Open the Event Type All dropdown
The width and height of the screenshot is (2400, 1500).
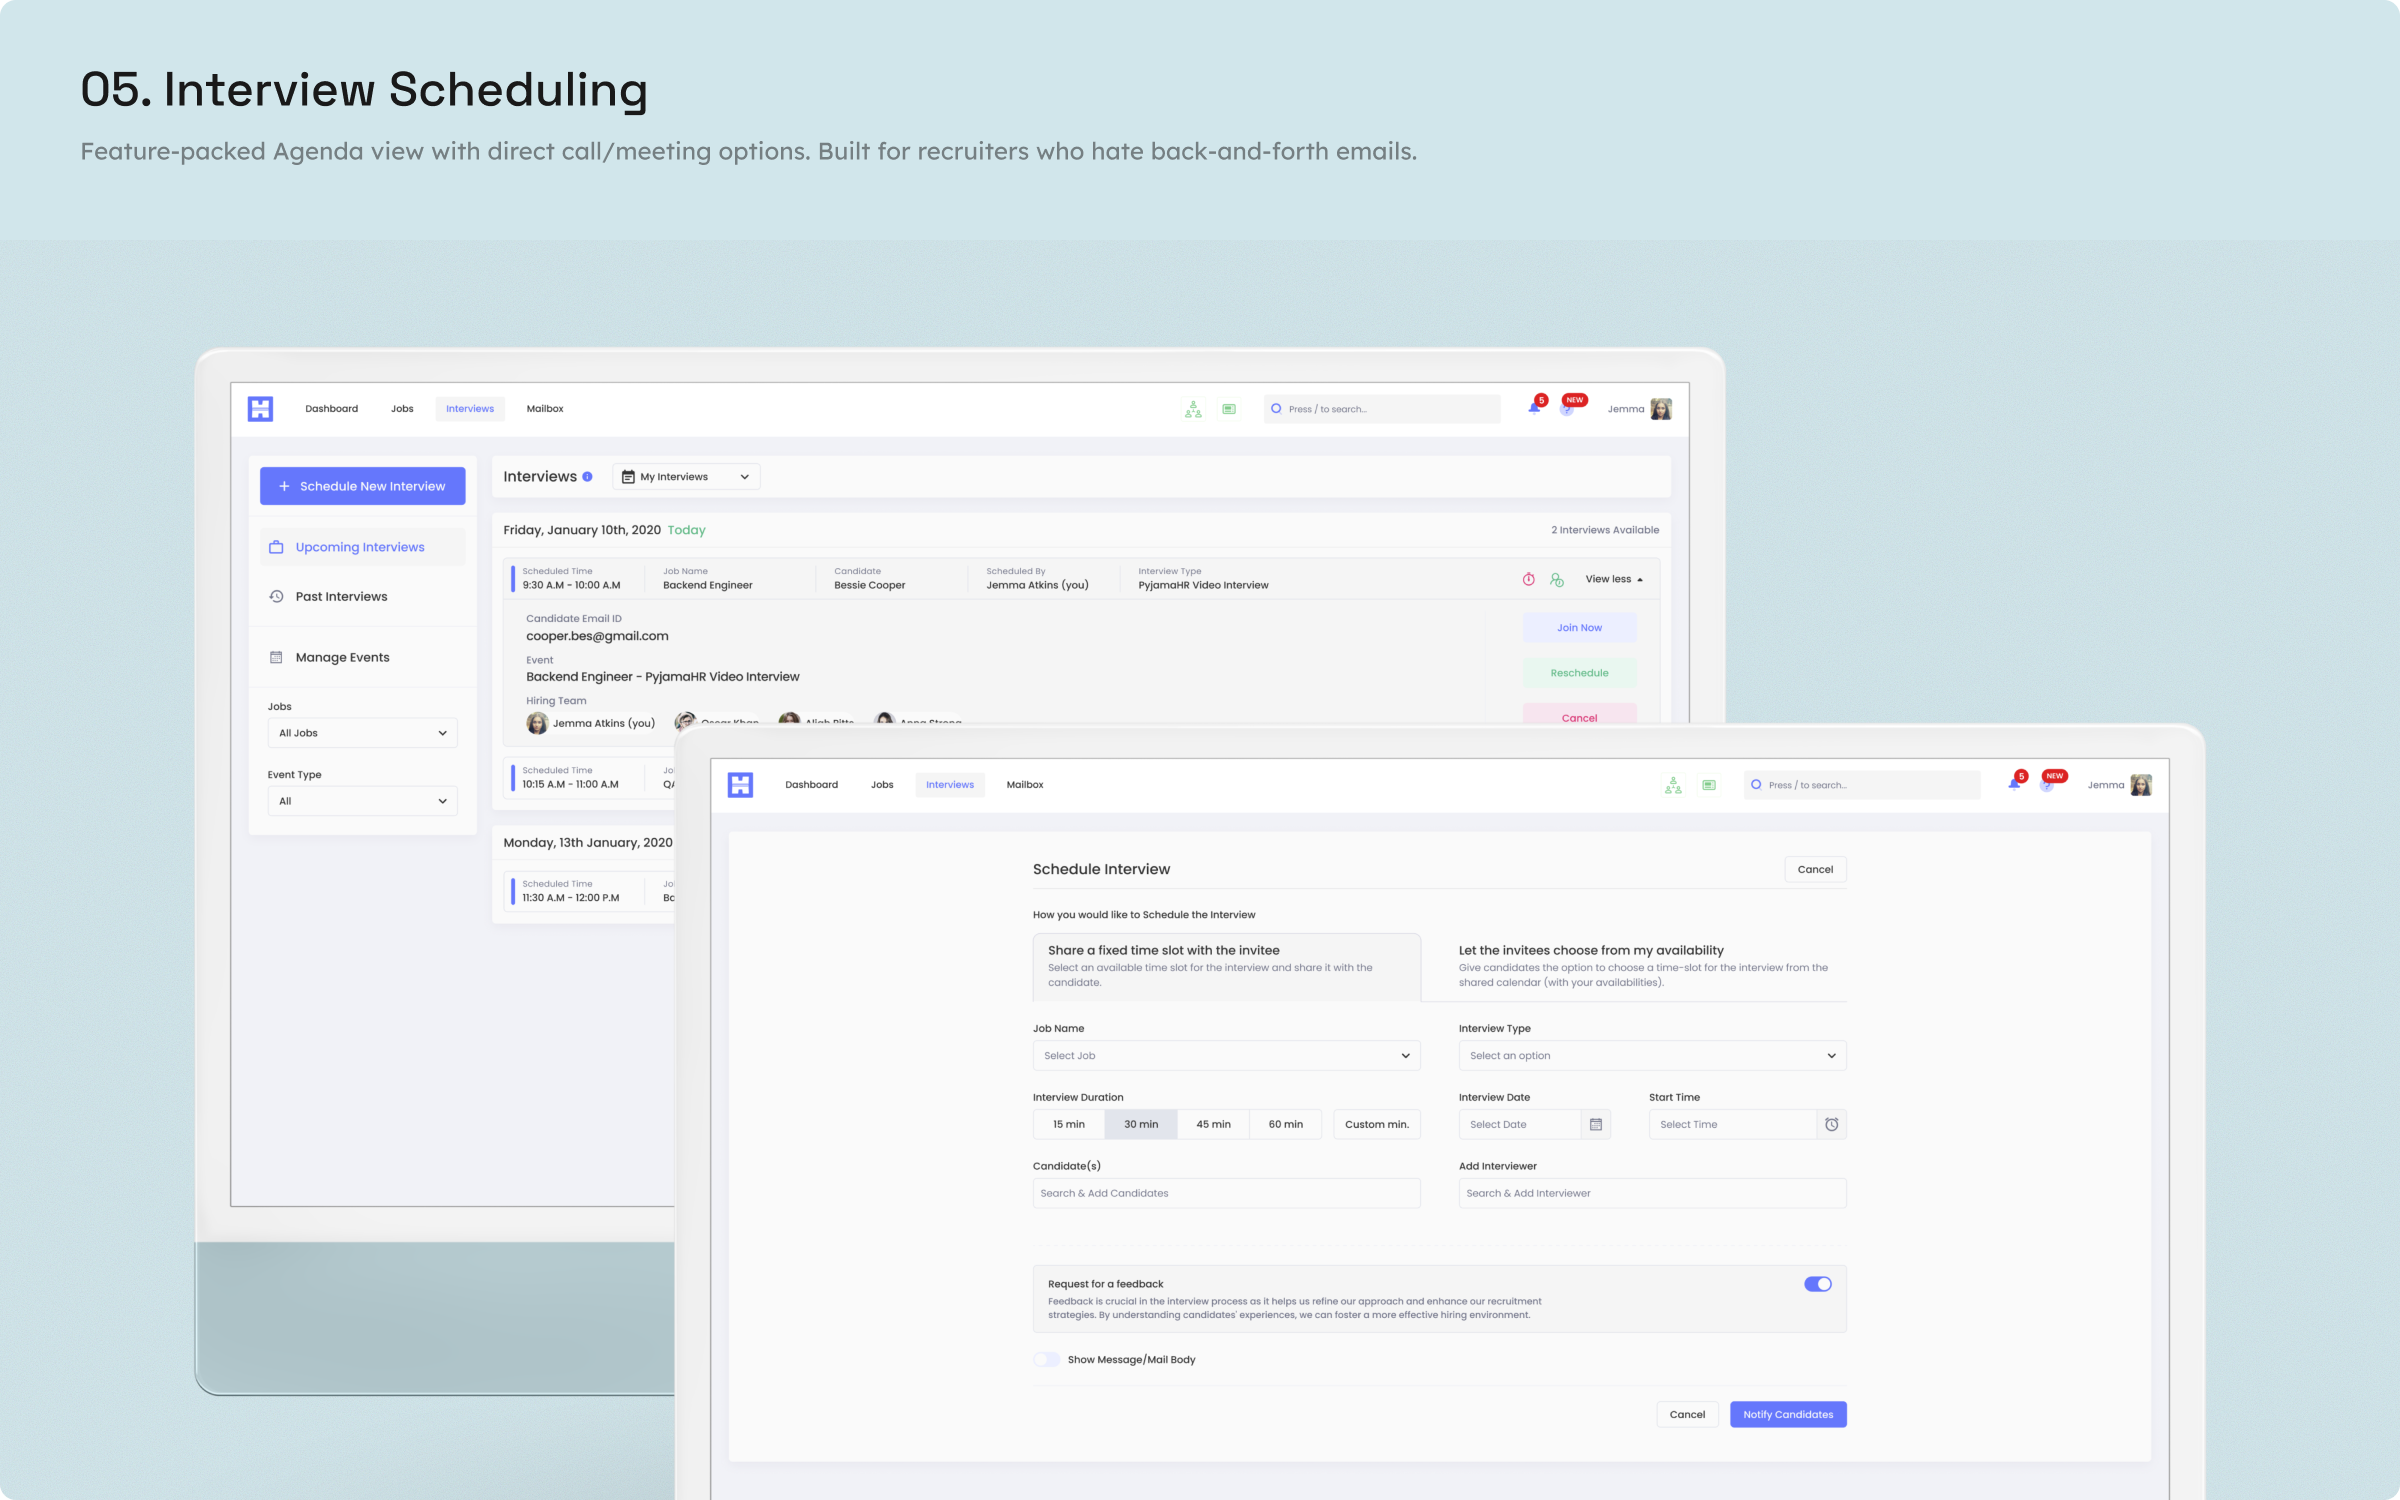362,801
